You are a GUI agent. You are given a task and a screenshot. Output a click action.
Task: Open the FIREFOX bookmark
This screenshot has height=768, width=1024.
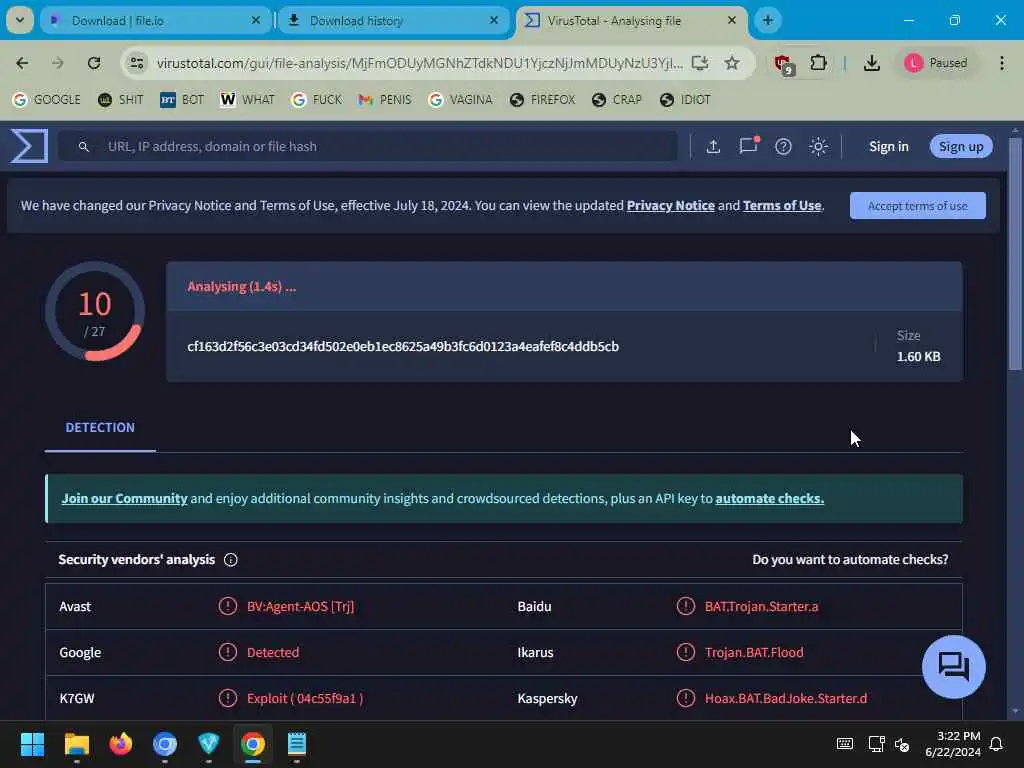click(543, 99)
